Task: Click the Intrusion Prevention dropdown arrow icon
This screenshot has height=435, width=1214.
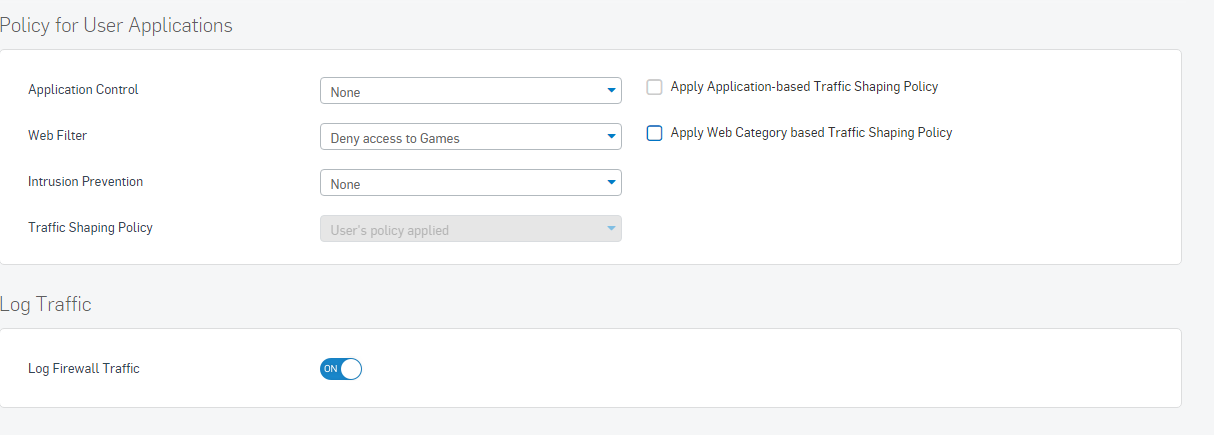Action: 611,183
